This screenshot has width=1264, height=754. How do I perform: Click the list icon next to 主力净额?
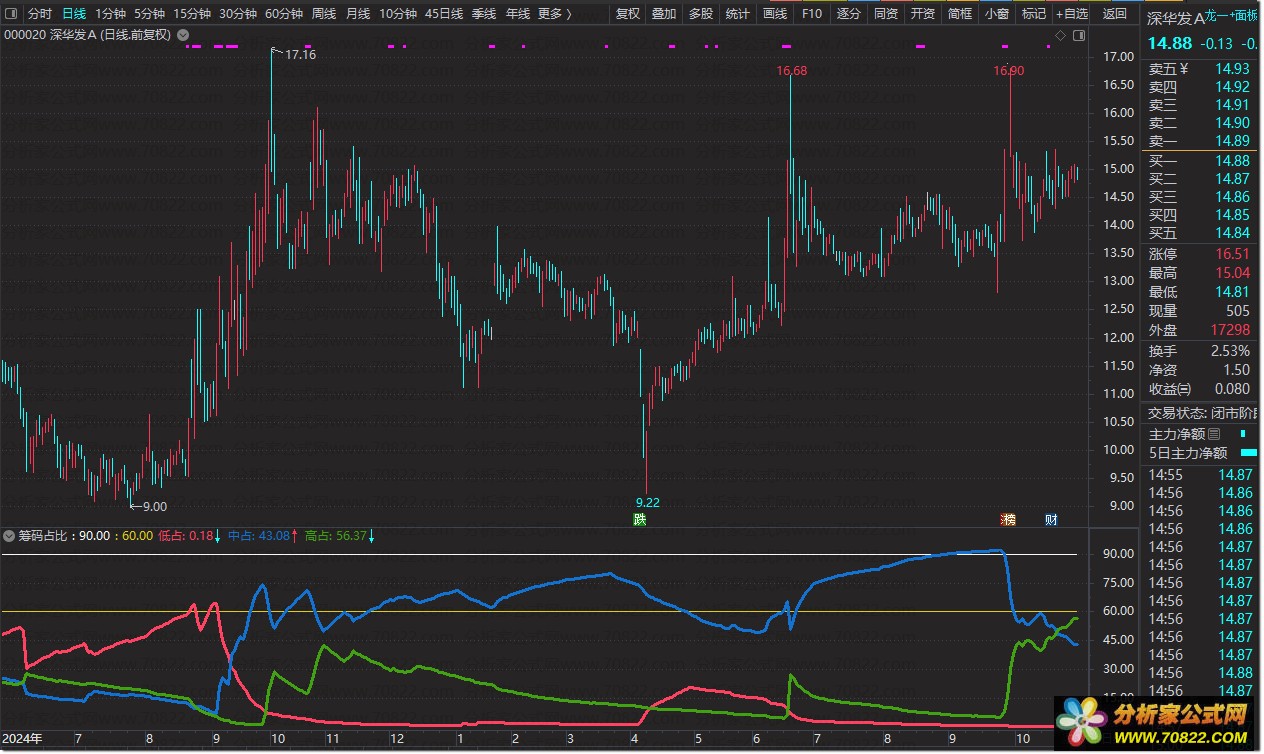(x=1214, y=434)
